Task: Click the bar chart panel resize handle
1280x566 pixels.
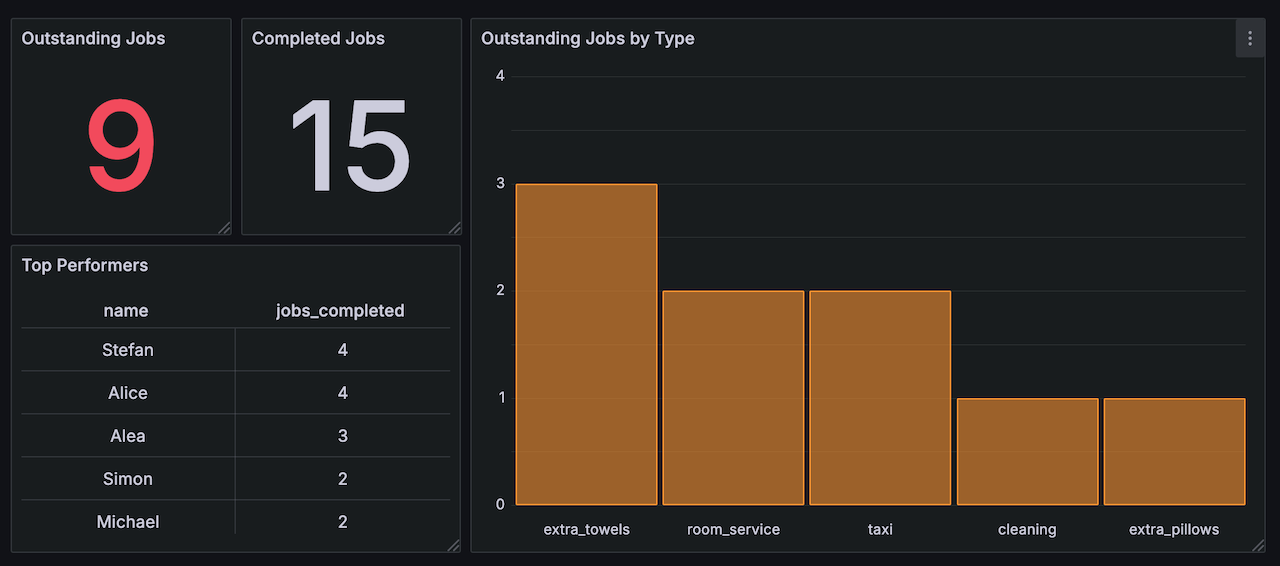Action: [1258, 545]
